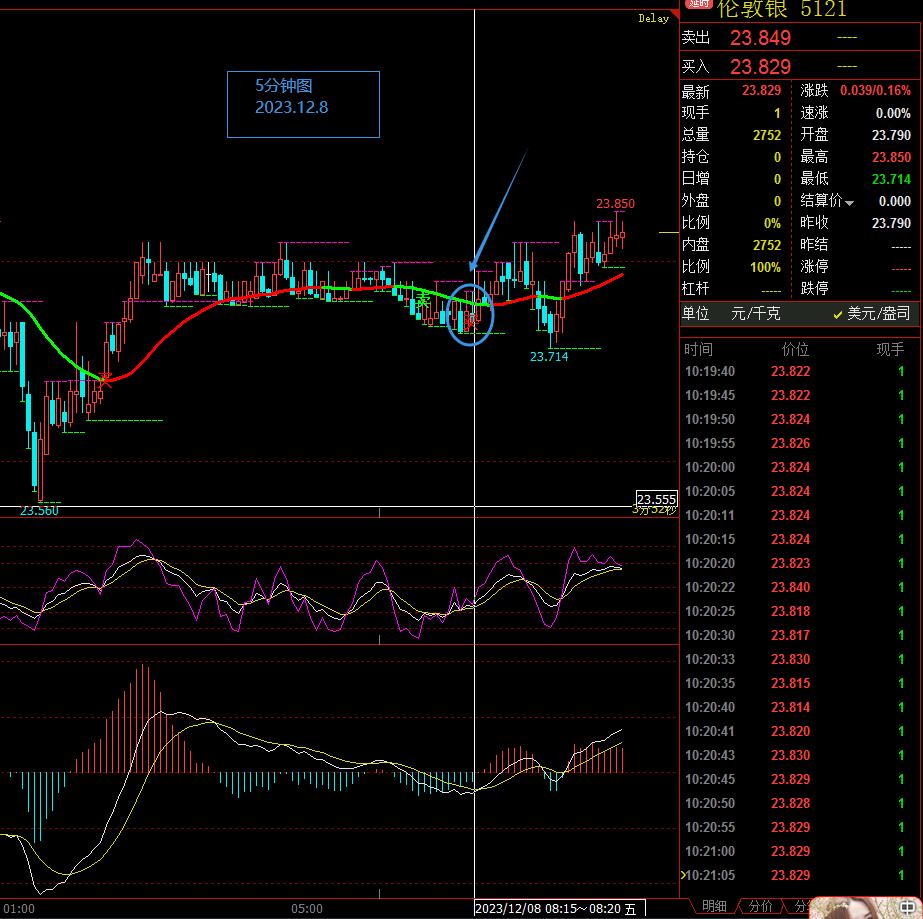Open the 结算价 dropdown arrow

point(849,203)
